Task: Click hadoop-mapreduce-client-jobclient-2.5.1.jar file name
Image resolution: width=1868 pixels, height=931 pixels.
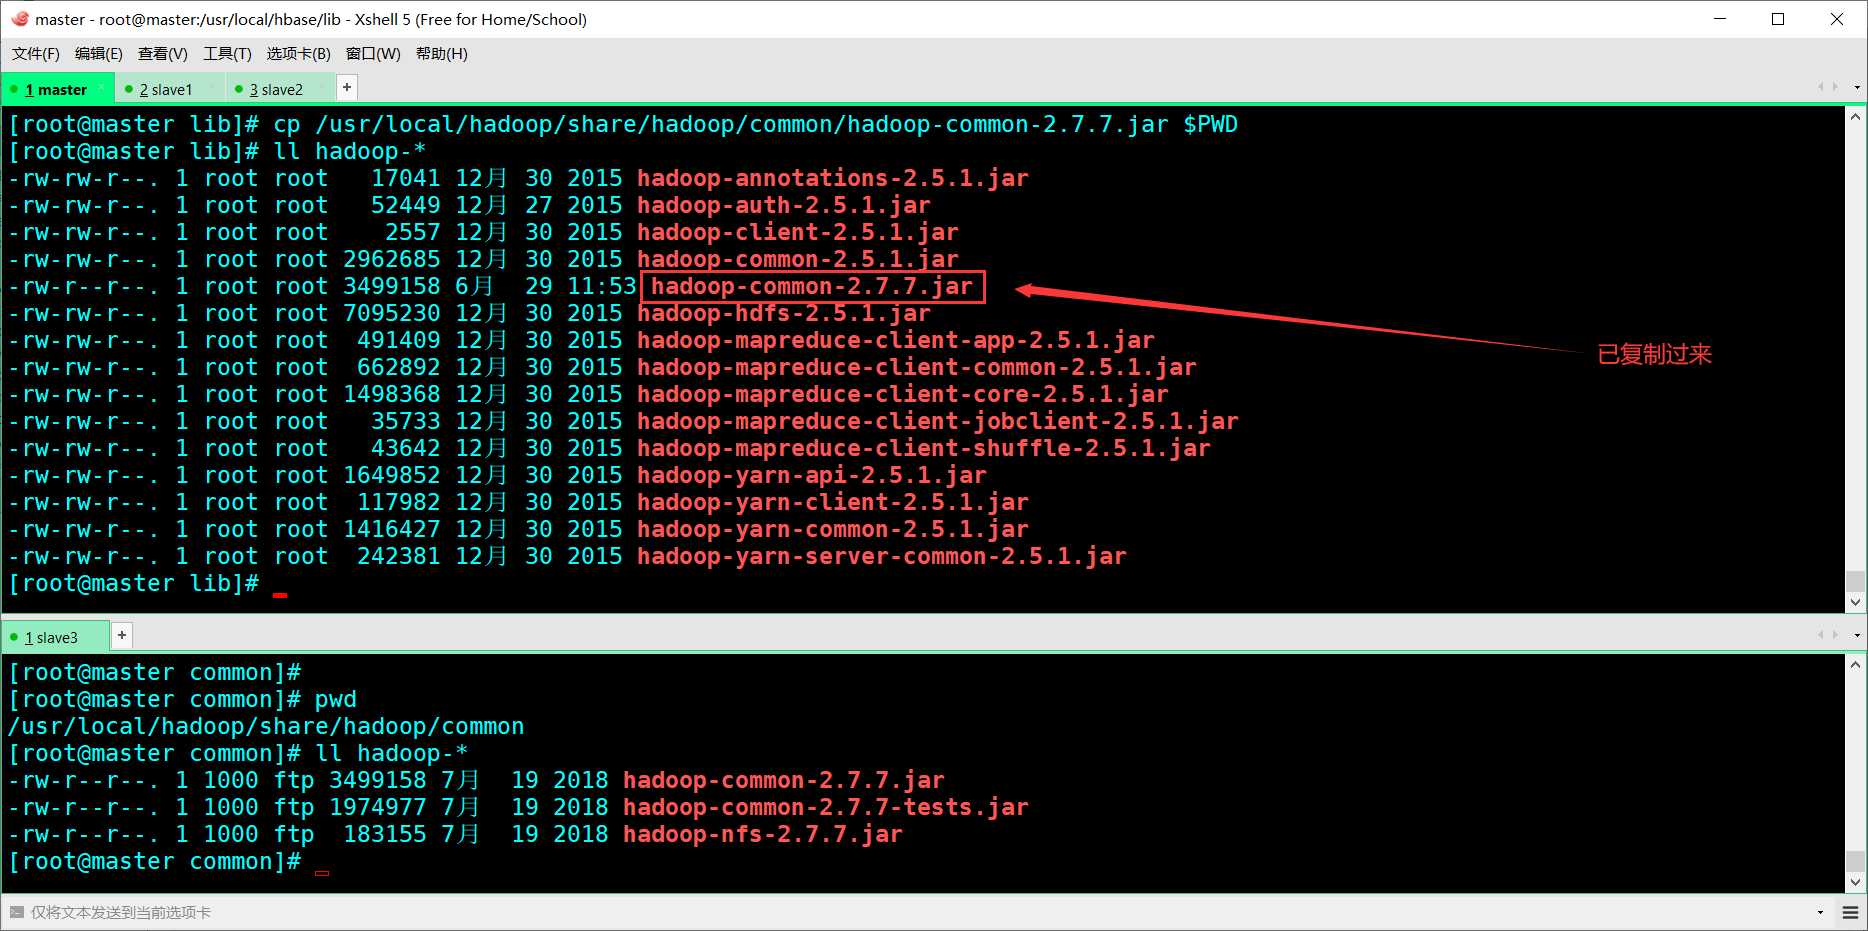Action: (938, 421)
